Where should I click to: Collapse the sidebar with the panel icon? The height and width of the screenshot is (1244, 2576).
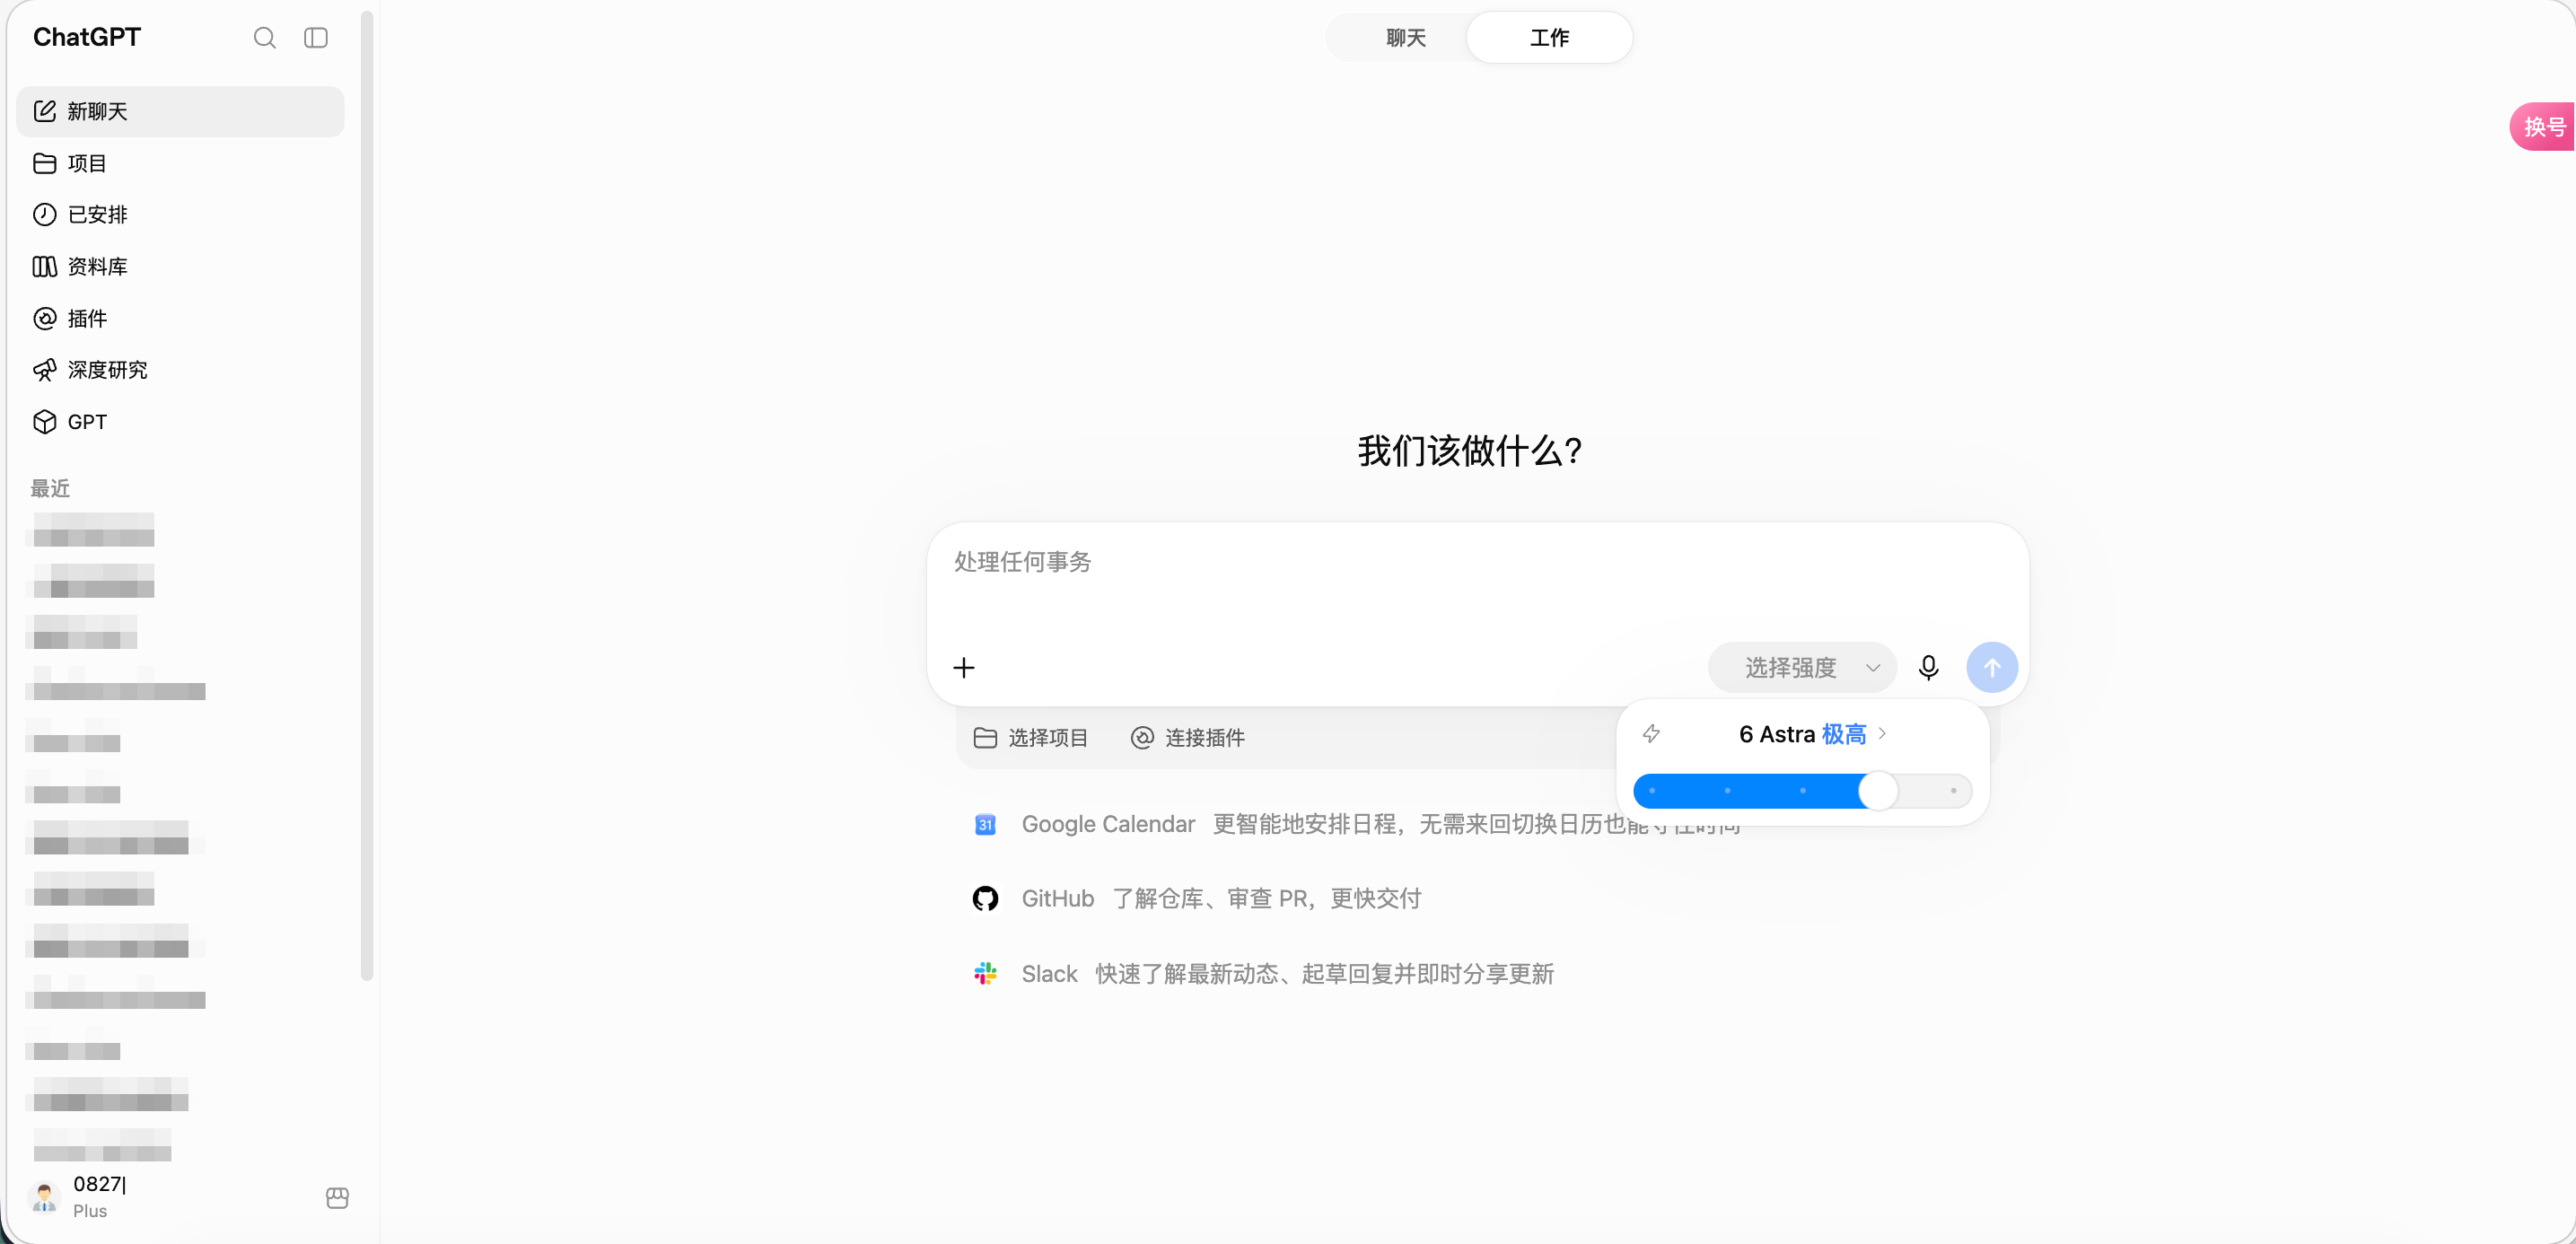pos(316,38)
